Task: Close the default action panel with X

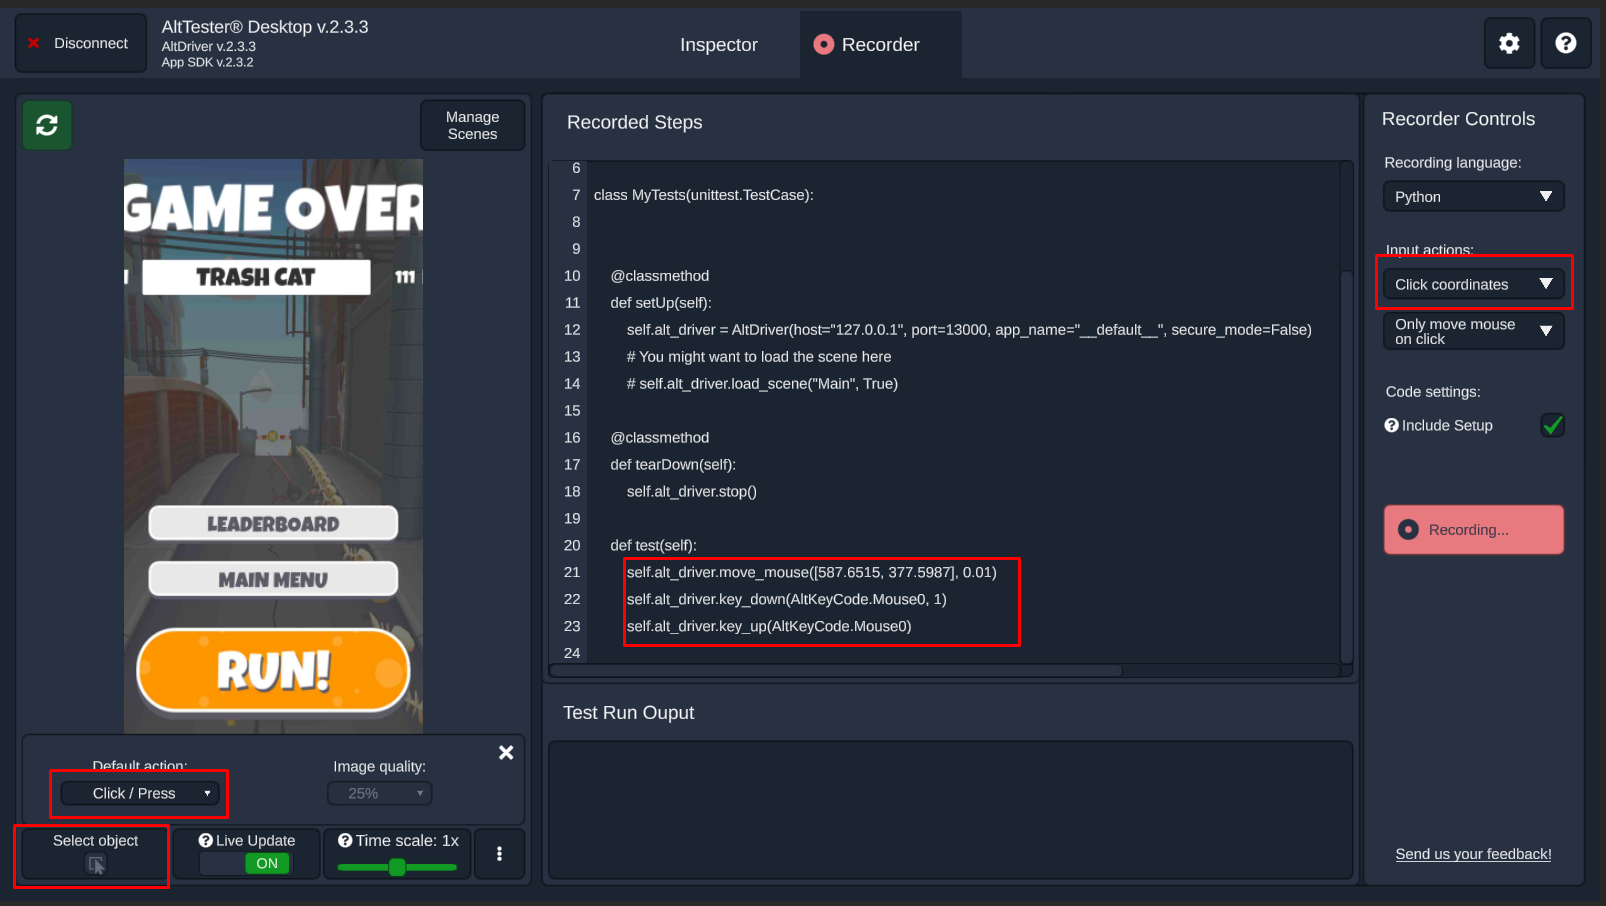Action: [x=506, y=753]
